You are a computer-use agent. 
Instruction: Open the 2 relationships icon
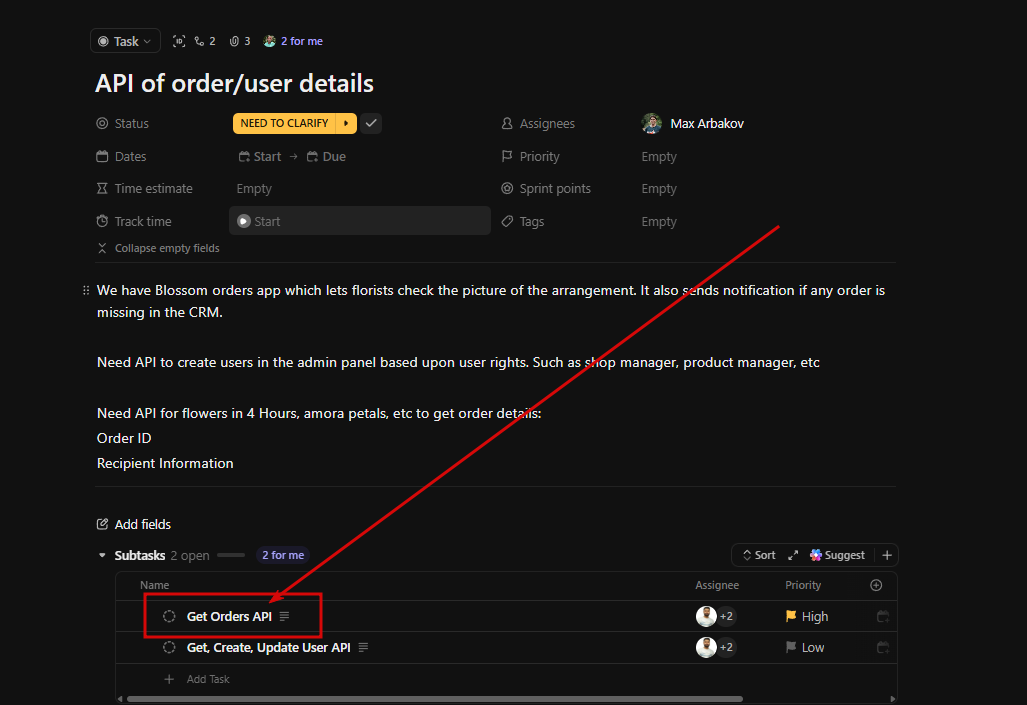205,41
